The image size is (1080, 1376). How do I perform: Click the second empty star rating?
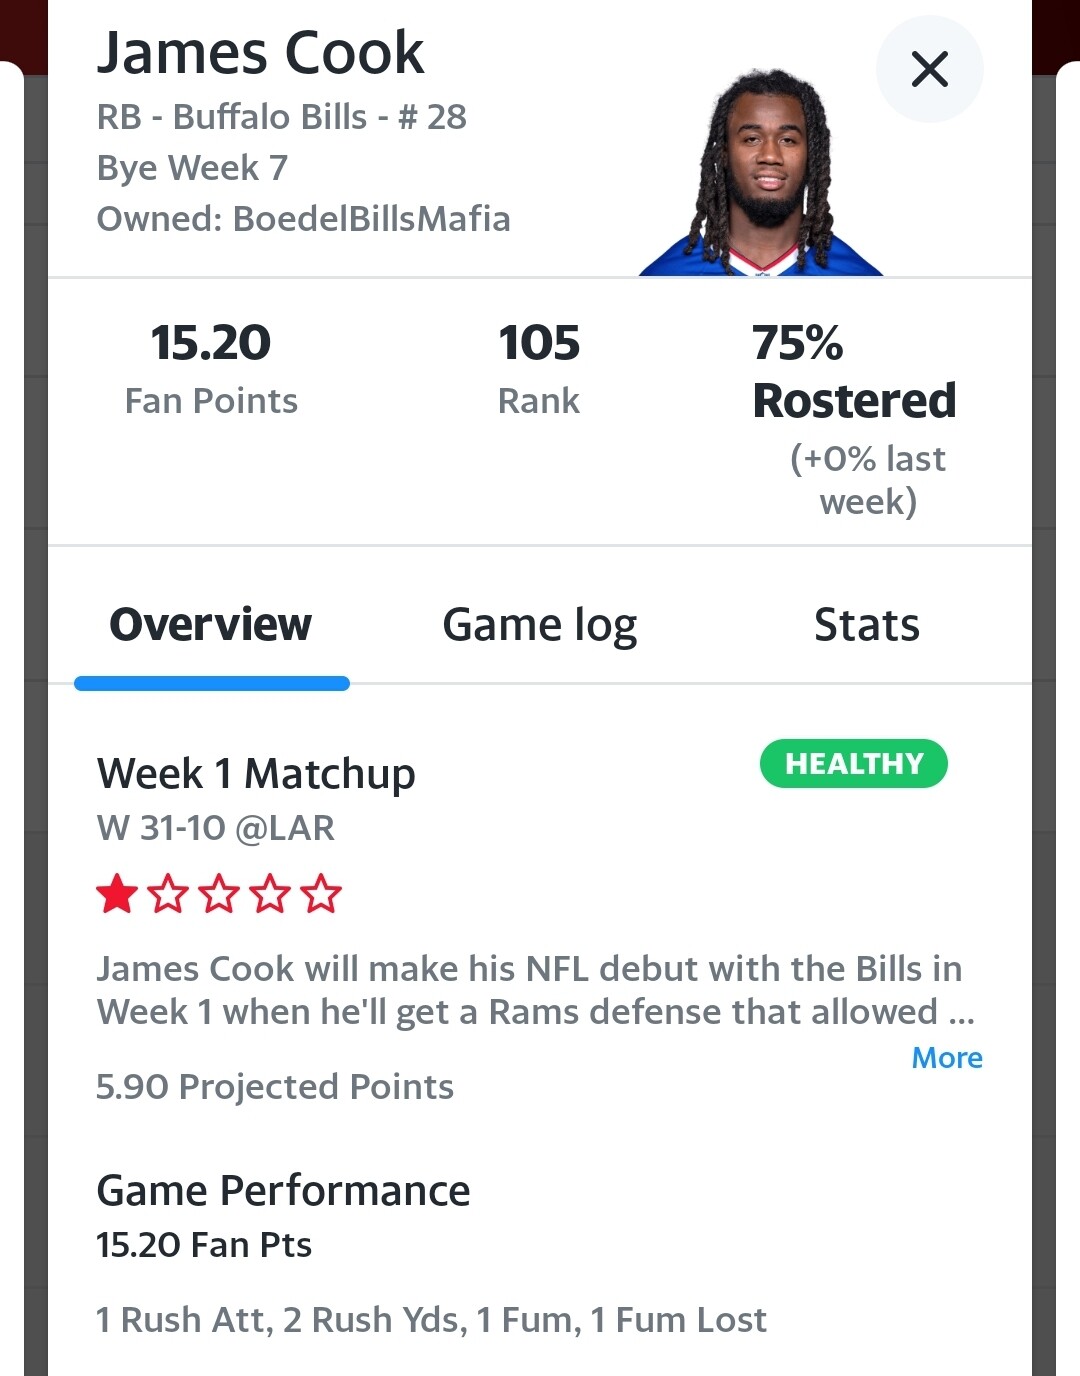pos(168,893)
